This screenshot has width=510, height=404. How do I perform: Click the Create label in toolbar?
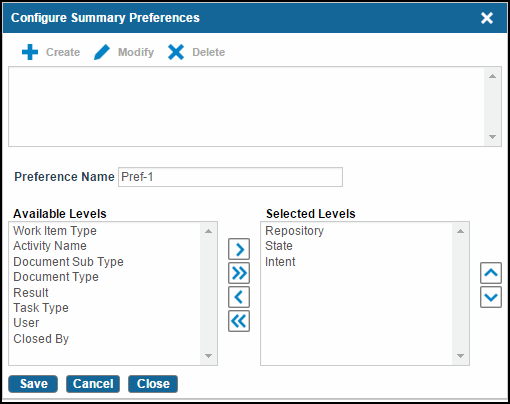(x=63, y=52)
